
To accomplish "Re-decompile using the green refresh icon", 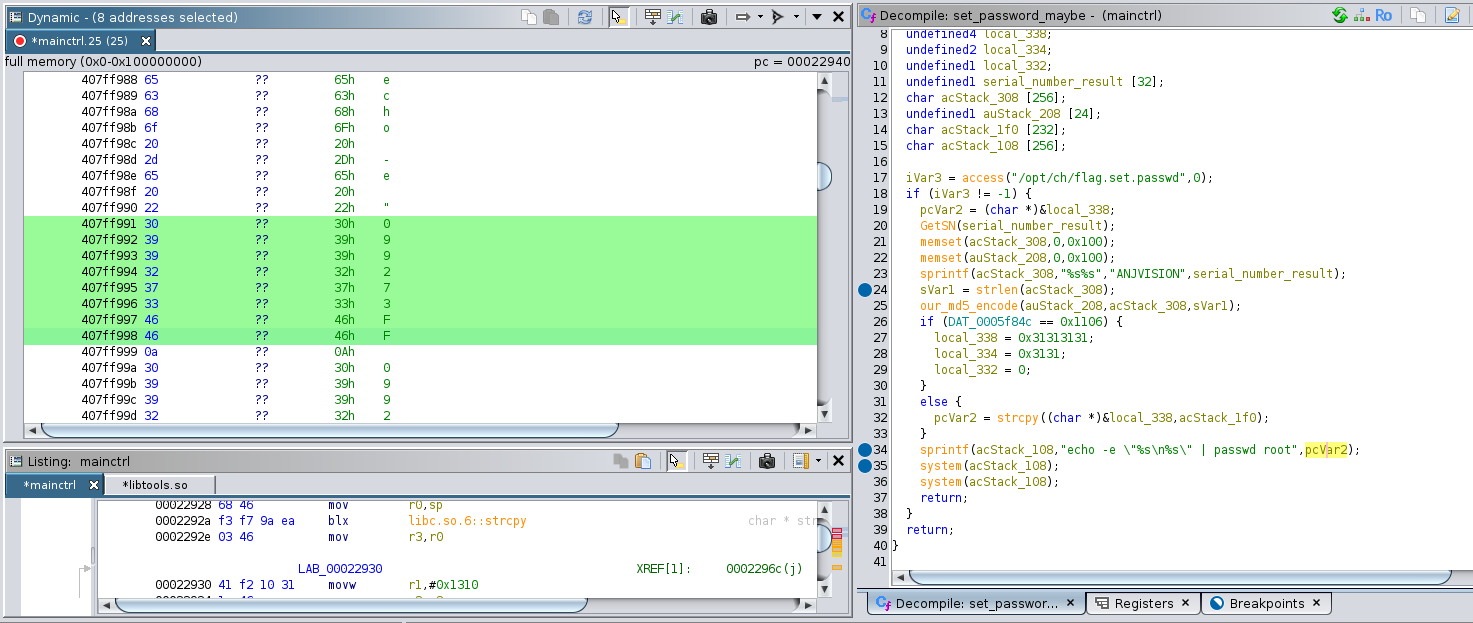I will [1341, 15].
